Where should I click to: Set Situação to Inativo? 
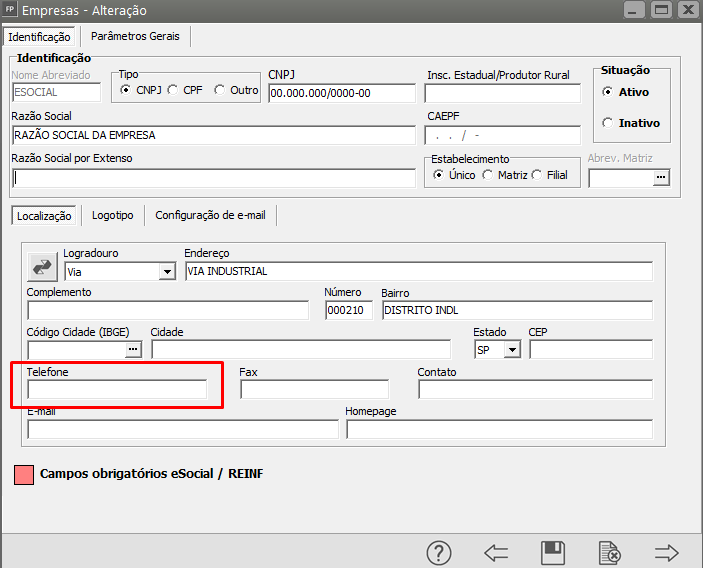(607, 123)
